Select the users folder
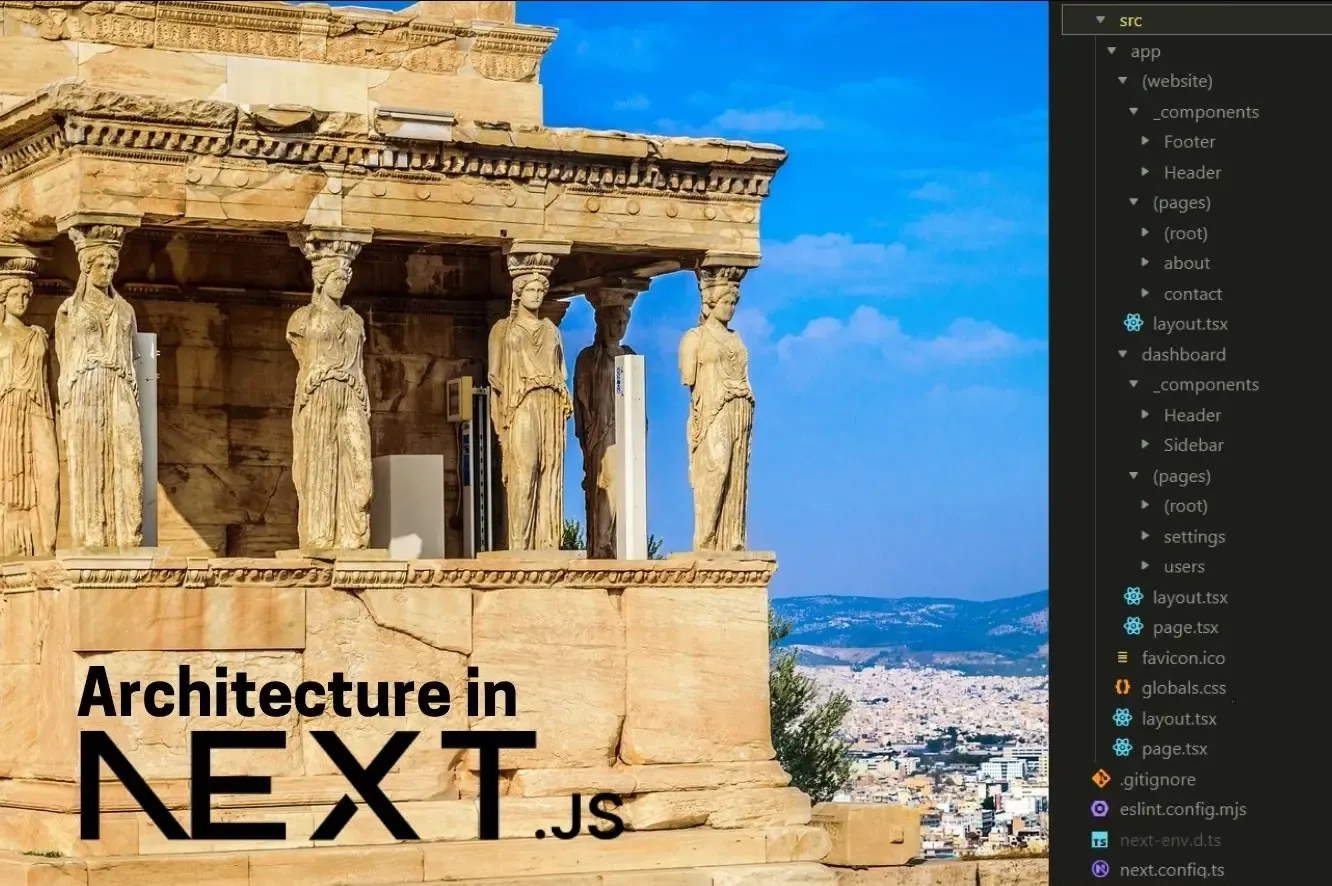Viewport: 1332px width, 886px height. point(1184,566)
